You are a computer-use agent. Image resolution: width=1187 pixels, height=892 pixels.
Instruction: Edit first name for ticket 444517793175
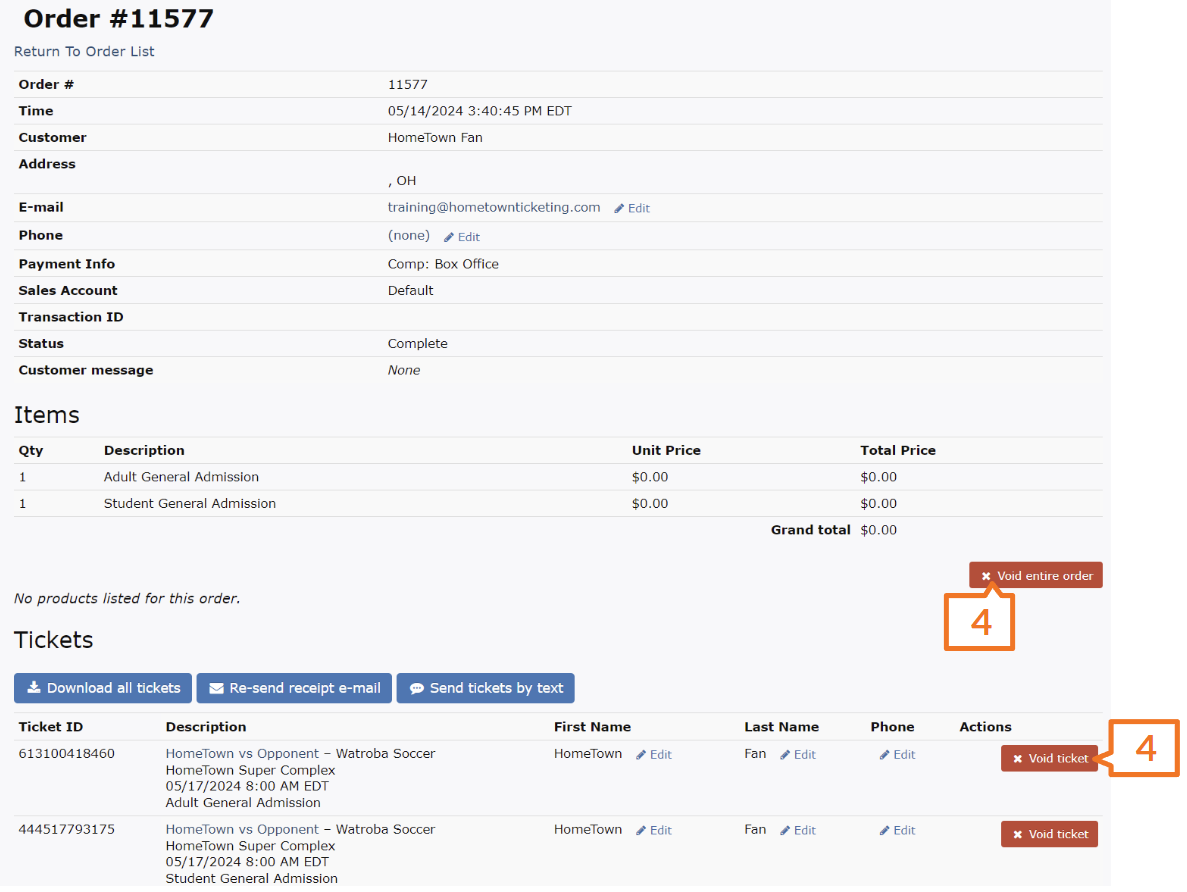(654, 831)
